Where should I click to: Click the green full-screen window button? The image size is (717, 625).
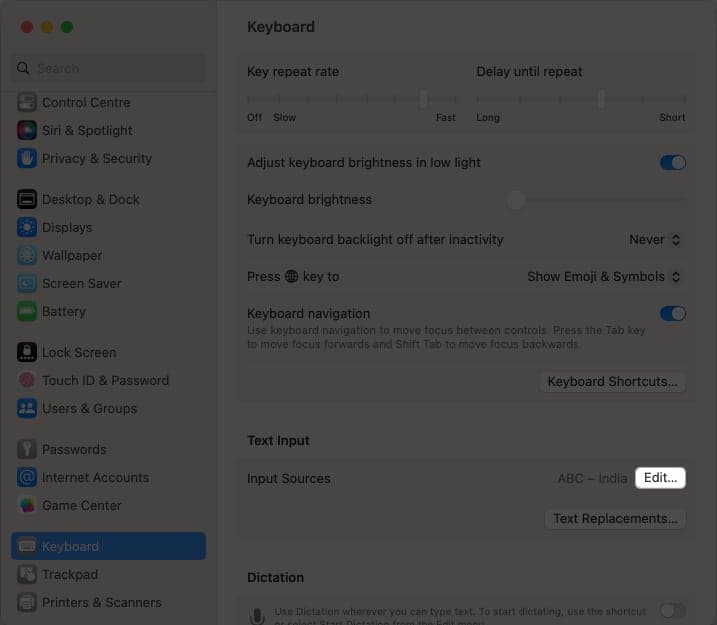coord(67,27)
